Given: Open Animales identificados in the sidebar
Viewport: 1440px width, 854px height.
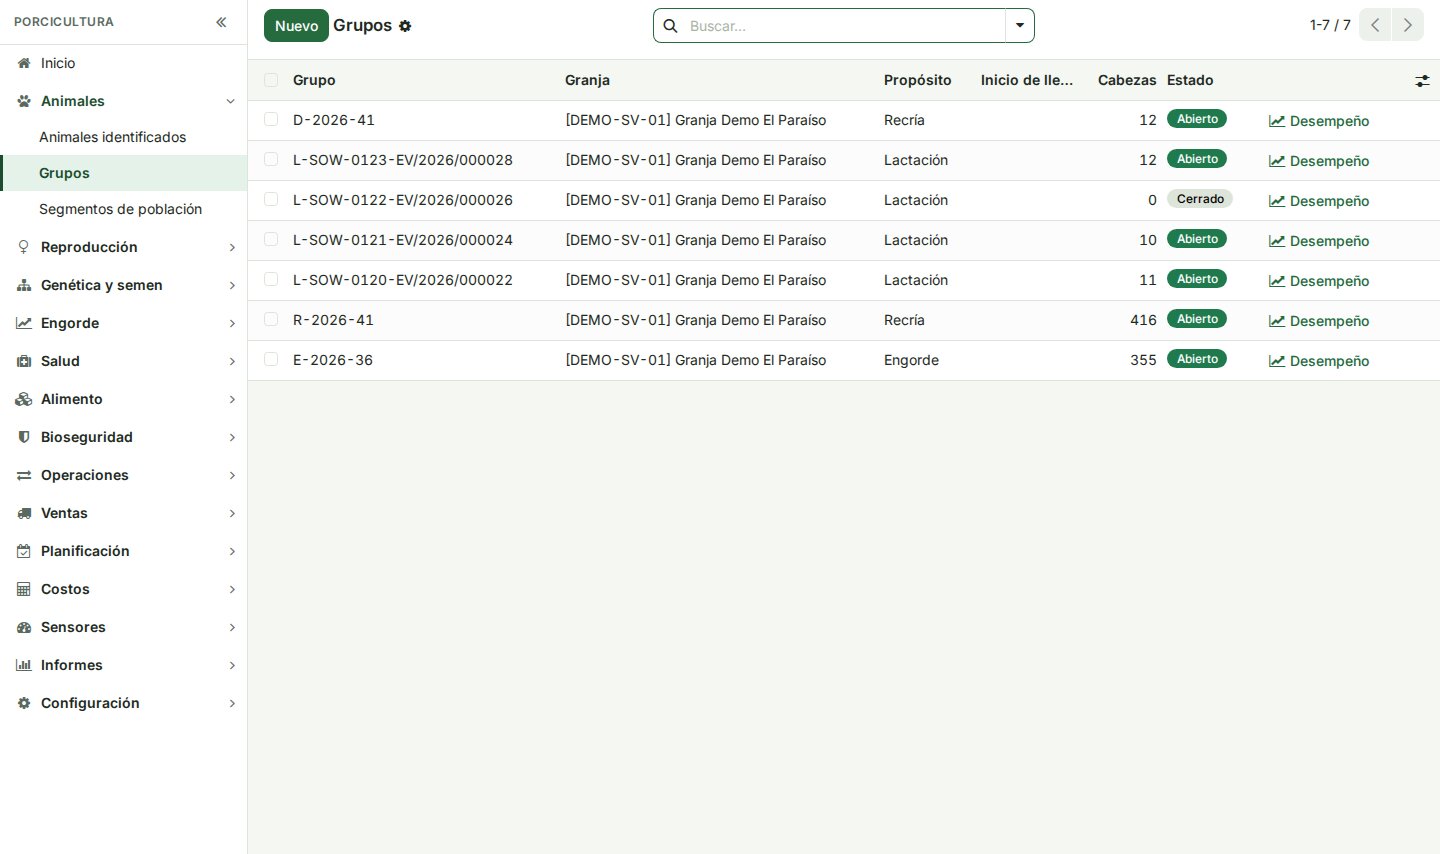Looking at the screenshot, I should click(123, 137).
